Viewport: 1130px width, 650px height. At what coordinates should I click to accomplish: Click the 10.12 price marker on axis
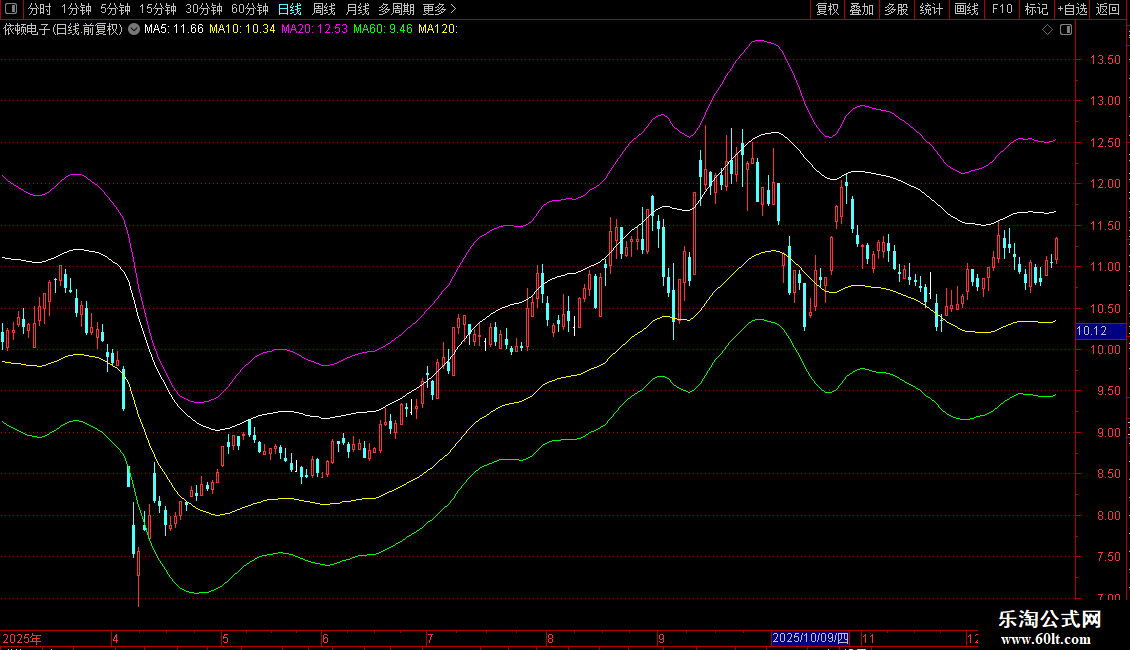(x=1100, y=331)
